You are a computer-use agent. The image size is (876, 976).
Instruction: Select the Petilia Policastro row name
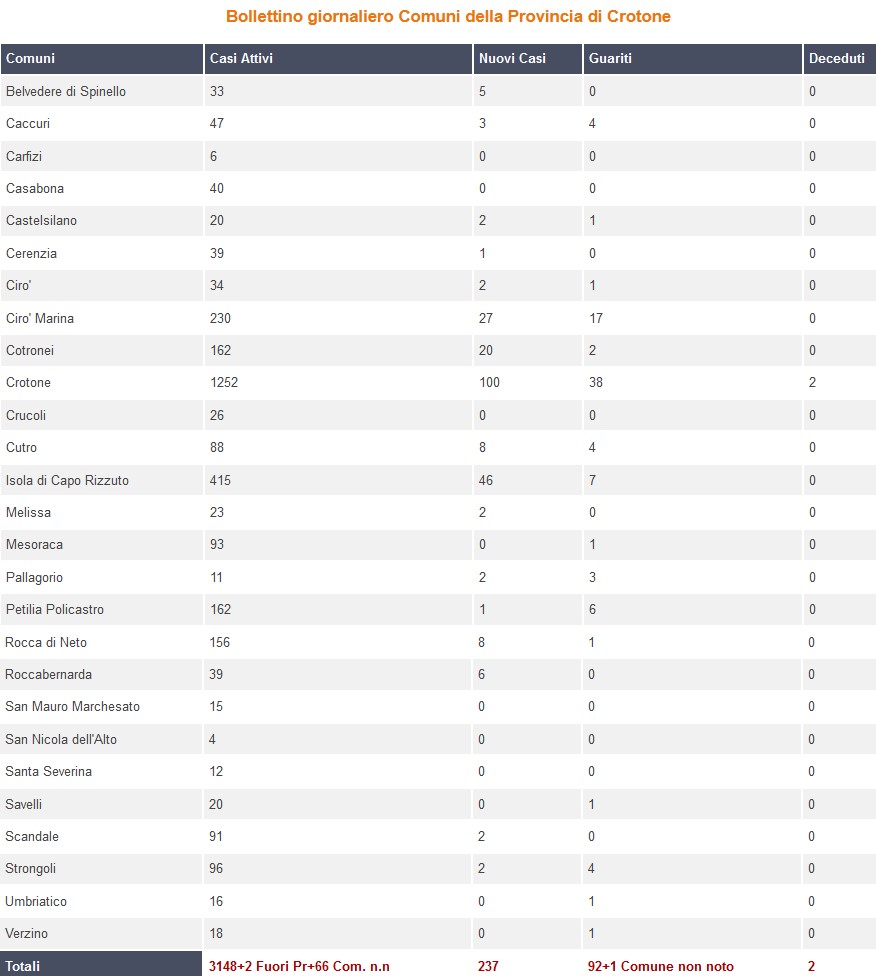point(55,610)
